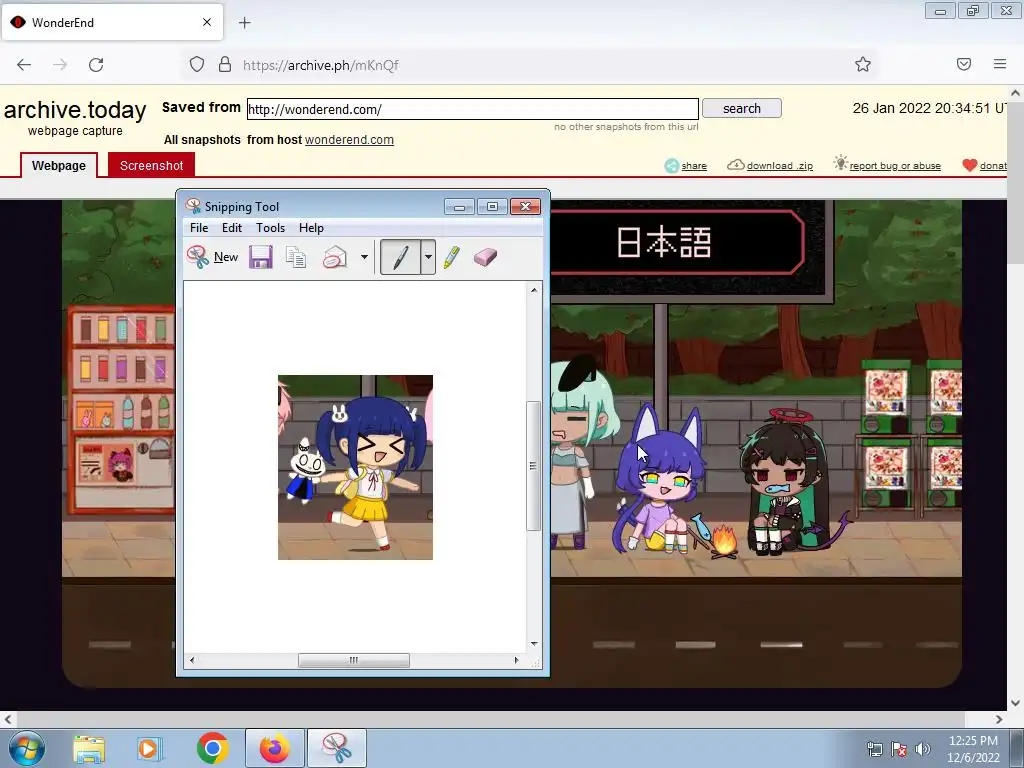Viewport: 1024px width, 768px height.
Task: Select the Pen tool in Snipping Tool
Action: [400, 257]
